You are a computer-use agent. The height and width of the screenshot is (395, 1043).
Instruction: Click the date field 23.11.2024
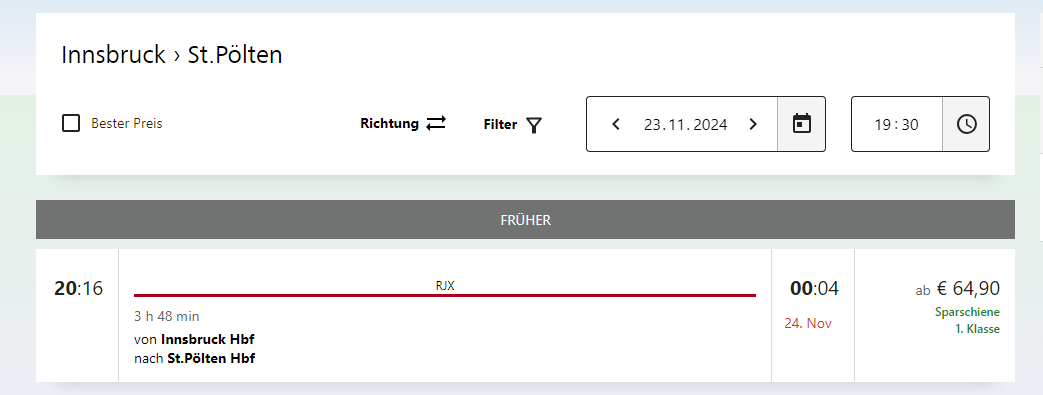click(x=685, y=124)
